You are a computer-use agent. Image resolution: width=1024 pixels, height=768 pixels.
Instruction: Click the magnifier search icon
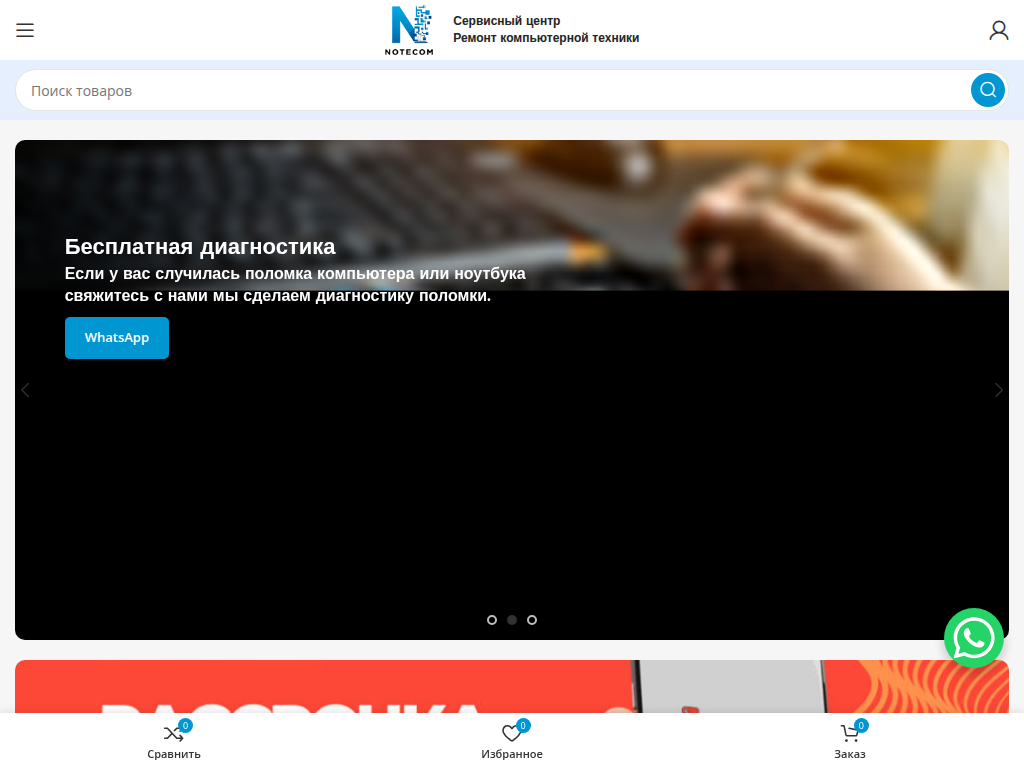click(x=987, y=90)
